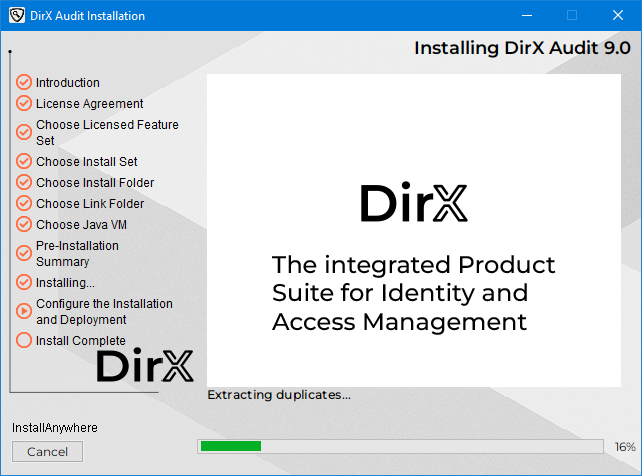Click the Configure the Installation arrow icon
The image size is (642, 476).
[24, 311]
